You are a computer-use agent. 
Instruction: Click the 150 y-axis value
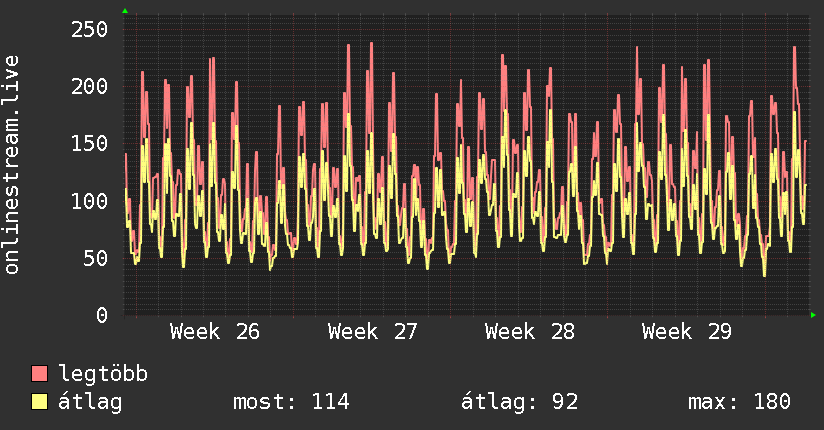pyautogui.click(x=89, y=144)
